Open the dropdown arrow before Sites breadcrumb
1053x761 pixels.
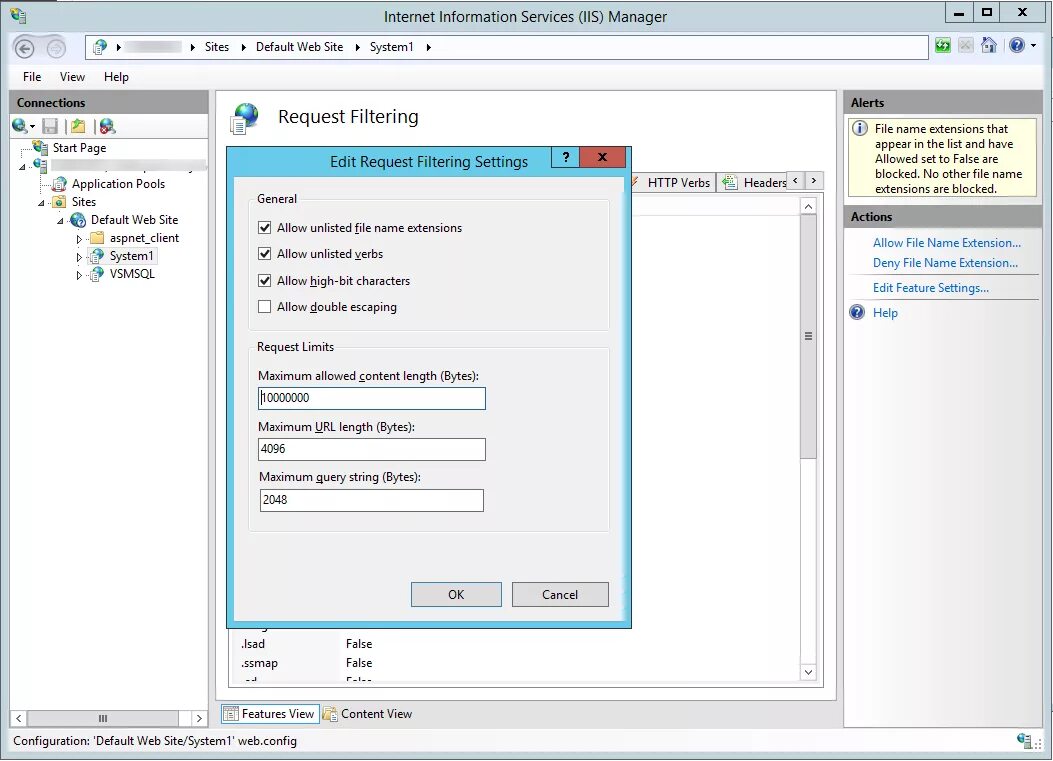click(193, 47)
